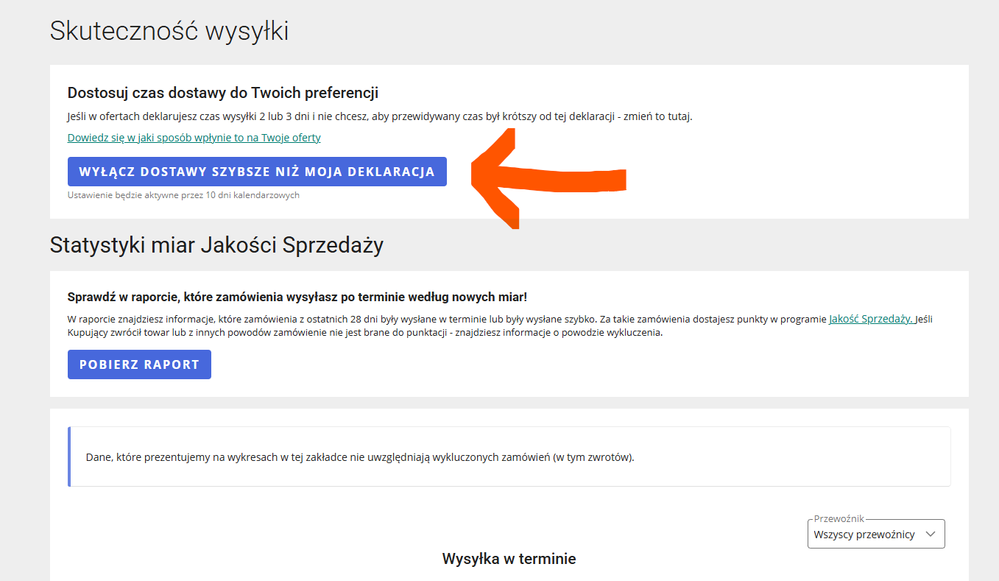The height and width of the screenshot is (581, 999).
Task: Click the paragraph starting W raporcie znajdziesz
Action: point(400,319)
